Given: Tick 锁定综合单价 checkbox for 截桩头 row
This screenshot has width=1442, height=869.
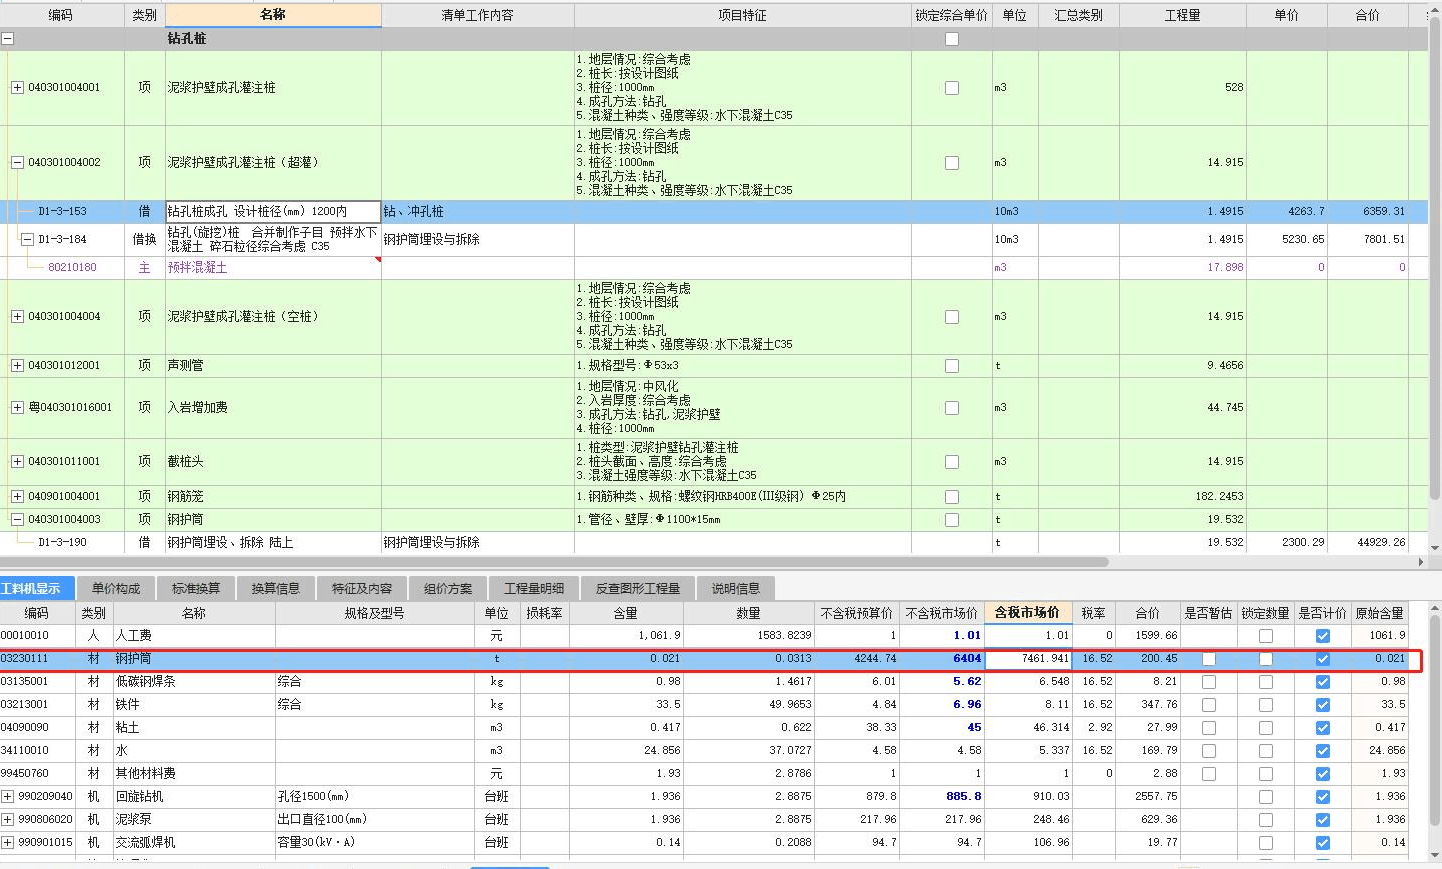Looking at the screenshot, I should 952,461.
